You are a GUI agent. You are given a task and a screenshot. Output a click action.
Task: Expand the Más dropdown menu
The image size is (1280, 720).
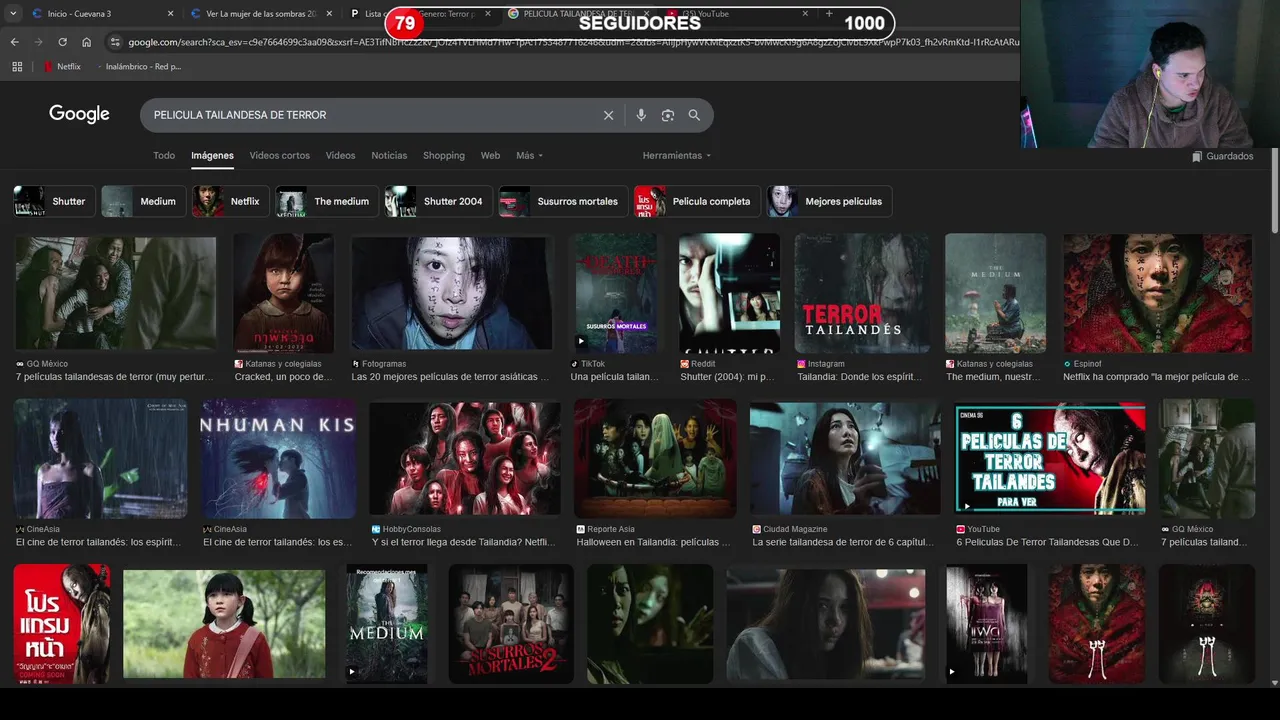click(529, 155)
